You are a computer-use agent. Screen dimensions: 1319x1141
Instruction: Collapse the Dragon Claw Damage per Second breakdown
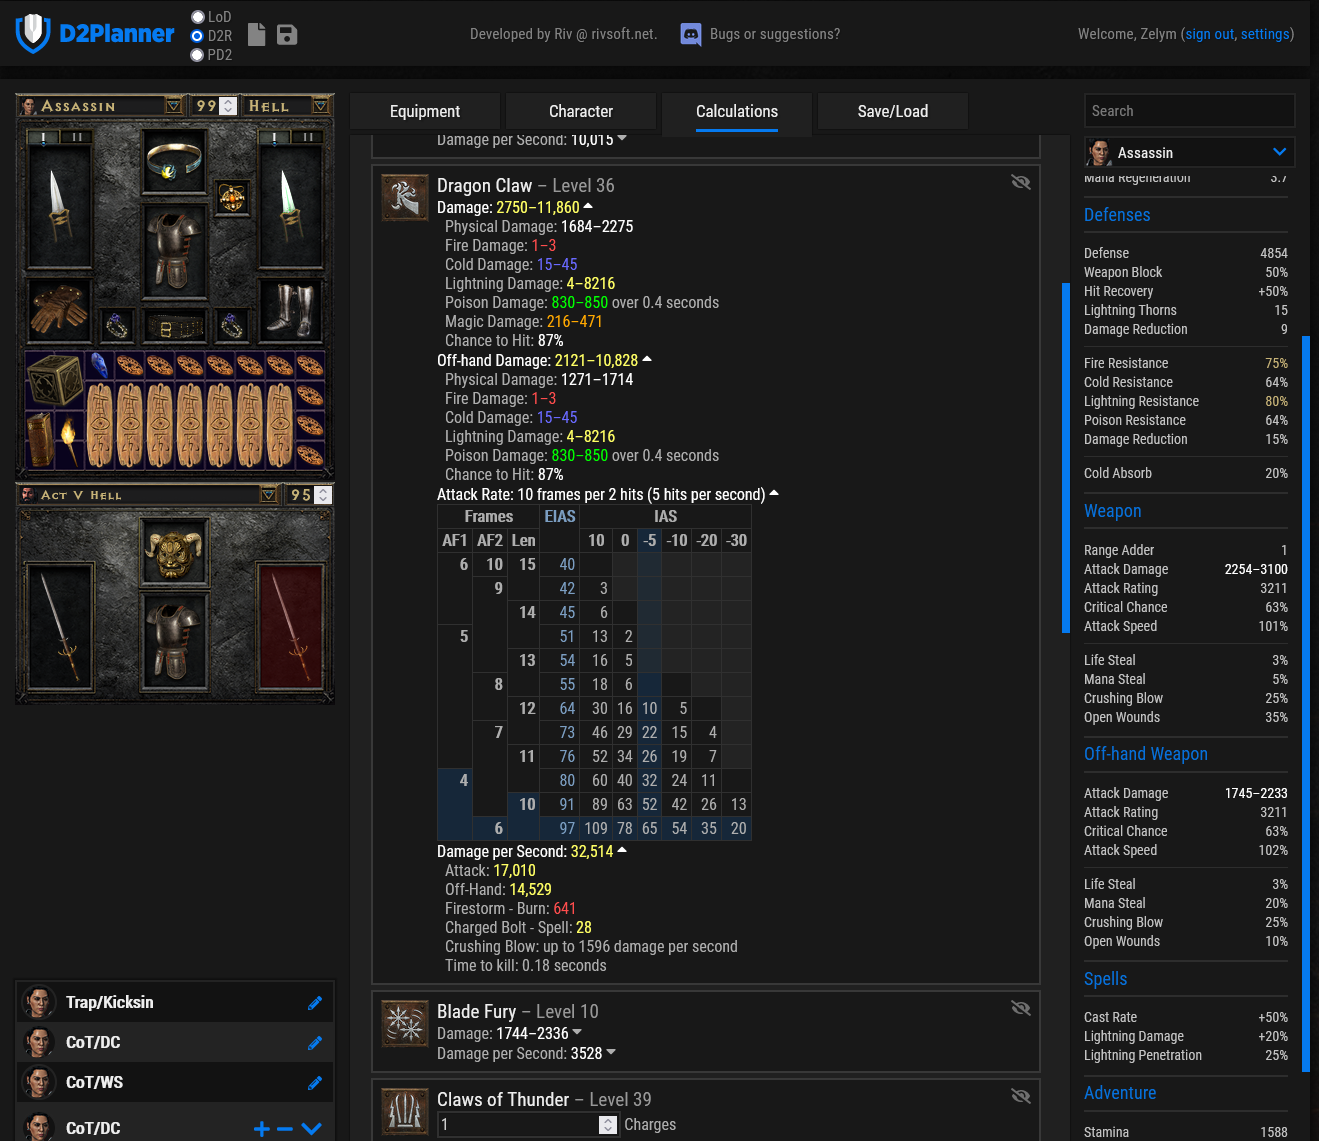click(x=622, y=851)
